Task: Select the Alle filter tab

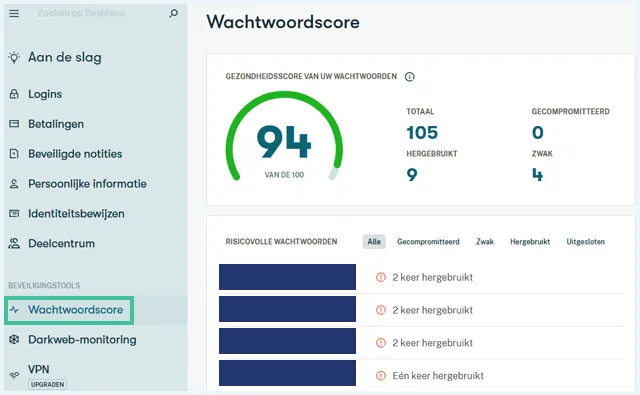Action: click(x=374, y=242)
